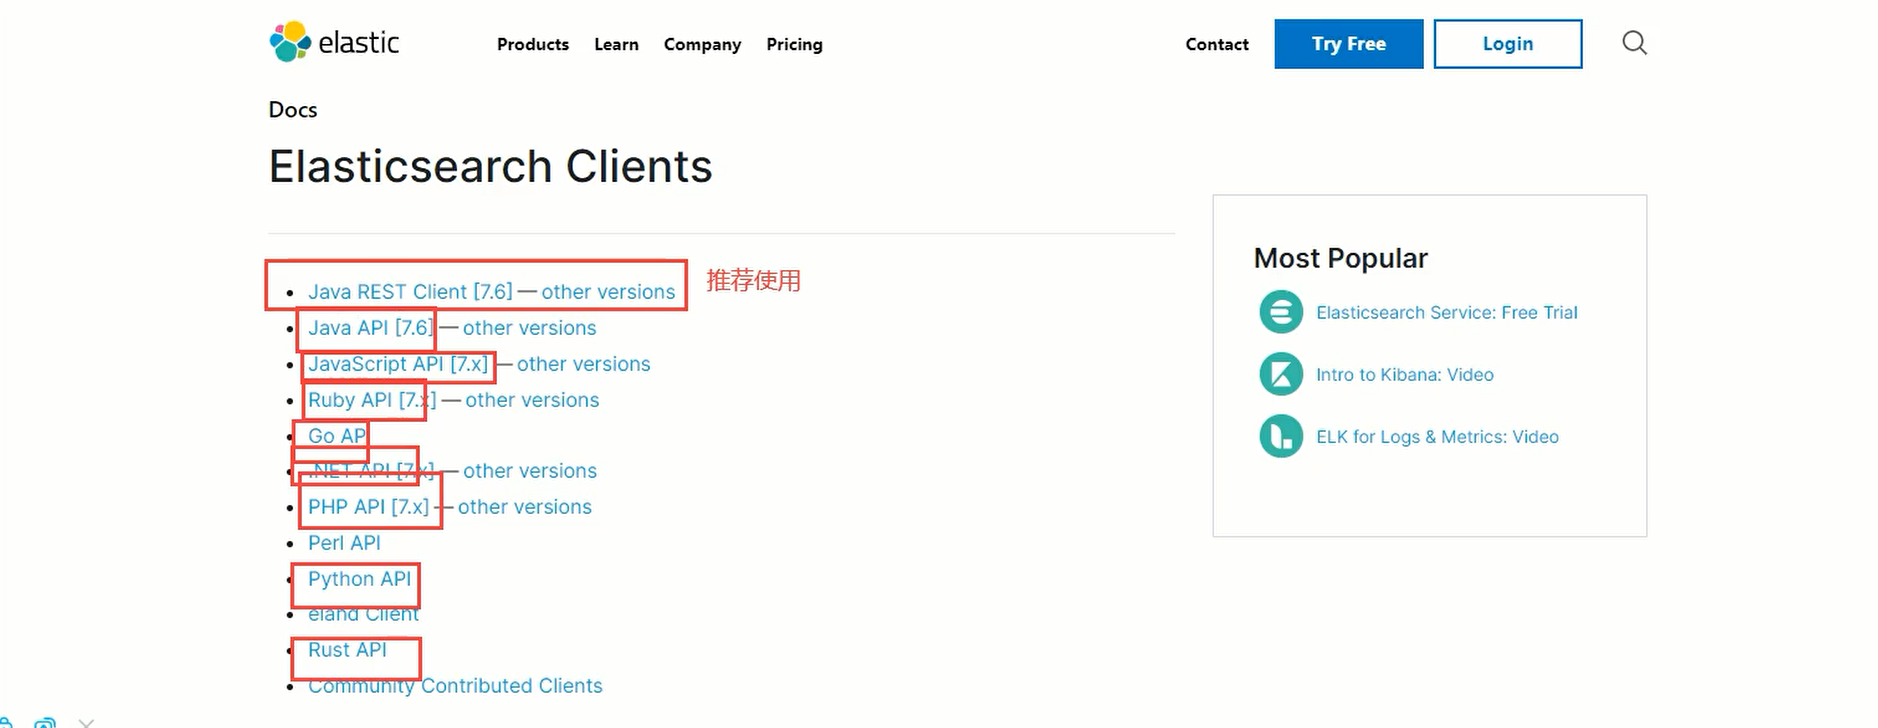The height and width of the screenshot is (728, 1878).
Task: Open the Products menu
Action: pos(533,44)
